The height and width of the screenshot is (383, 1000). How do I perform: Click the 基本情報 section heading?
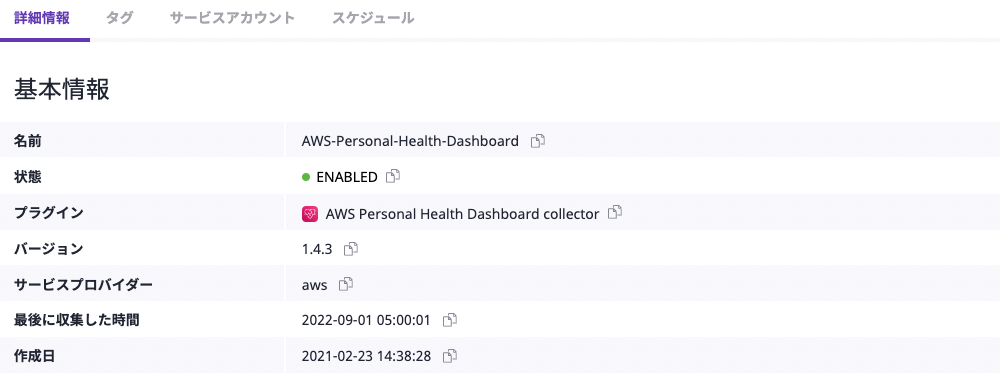(x=62, y=90)
